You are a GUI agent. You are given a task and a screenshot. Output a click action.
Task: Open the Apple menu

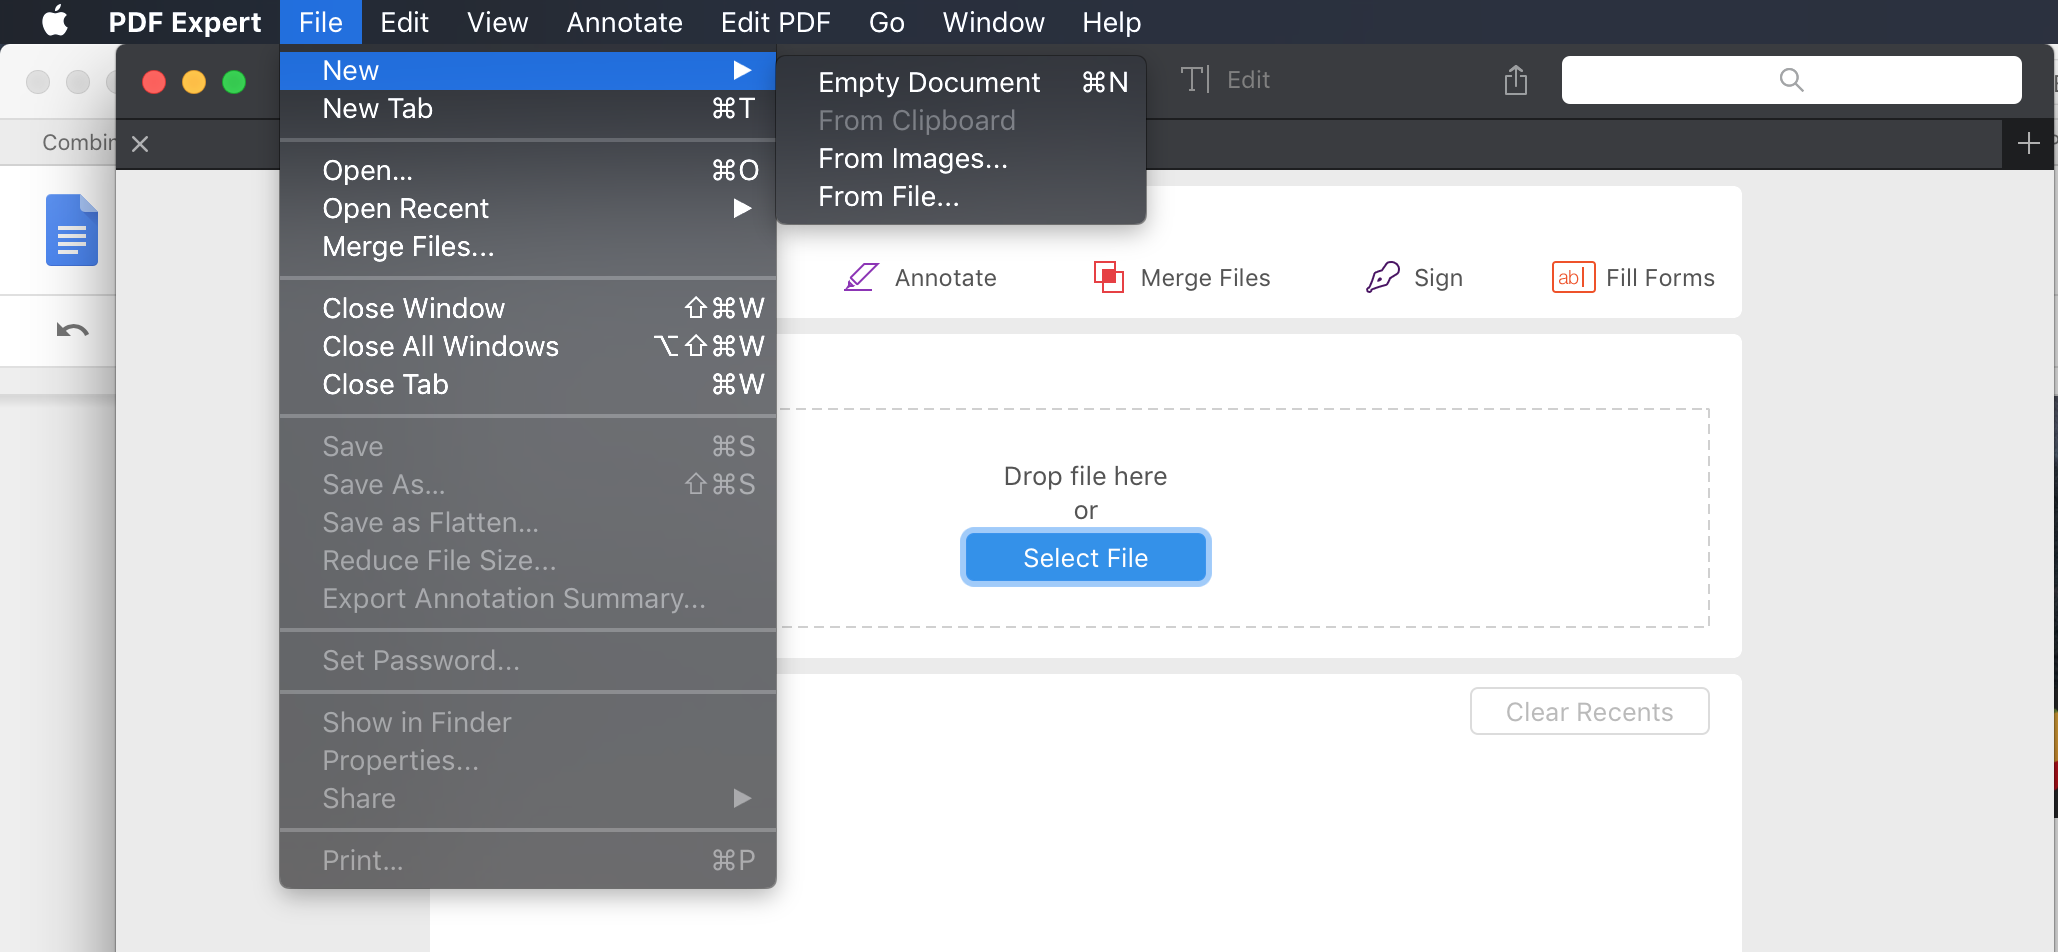55,22
